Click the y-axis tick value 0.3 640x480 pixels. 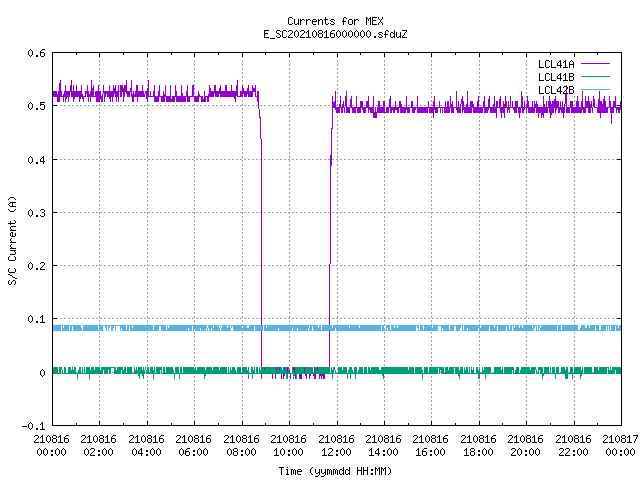[x=36, y=213]
